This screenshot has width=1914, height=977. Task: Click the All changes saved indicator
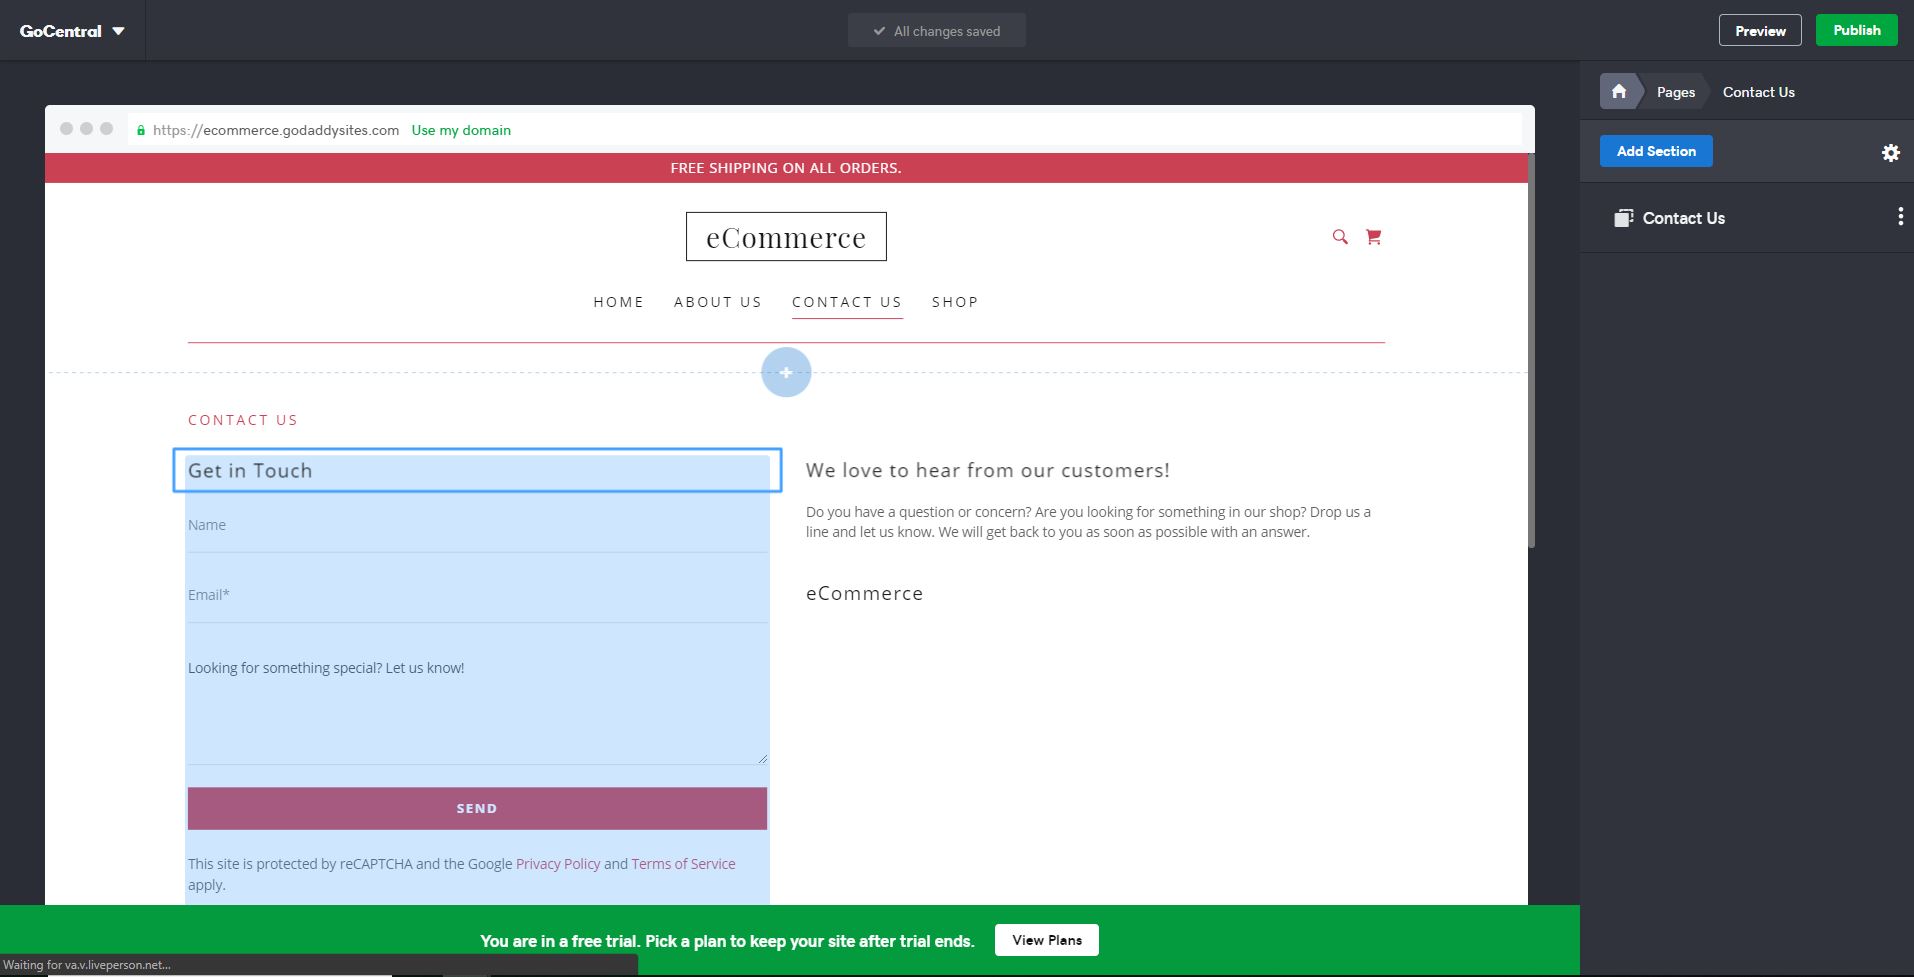coord(937,31)
